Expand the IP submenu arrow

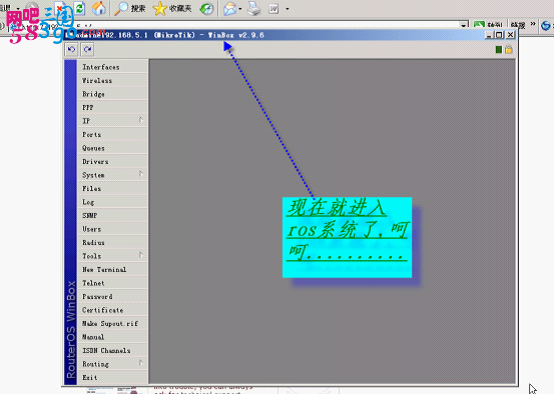click(141, 120)
